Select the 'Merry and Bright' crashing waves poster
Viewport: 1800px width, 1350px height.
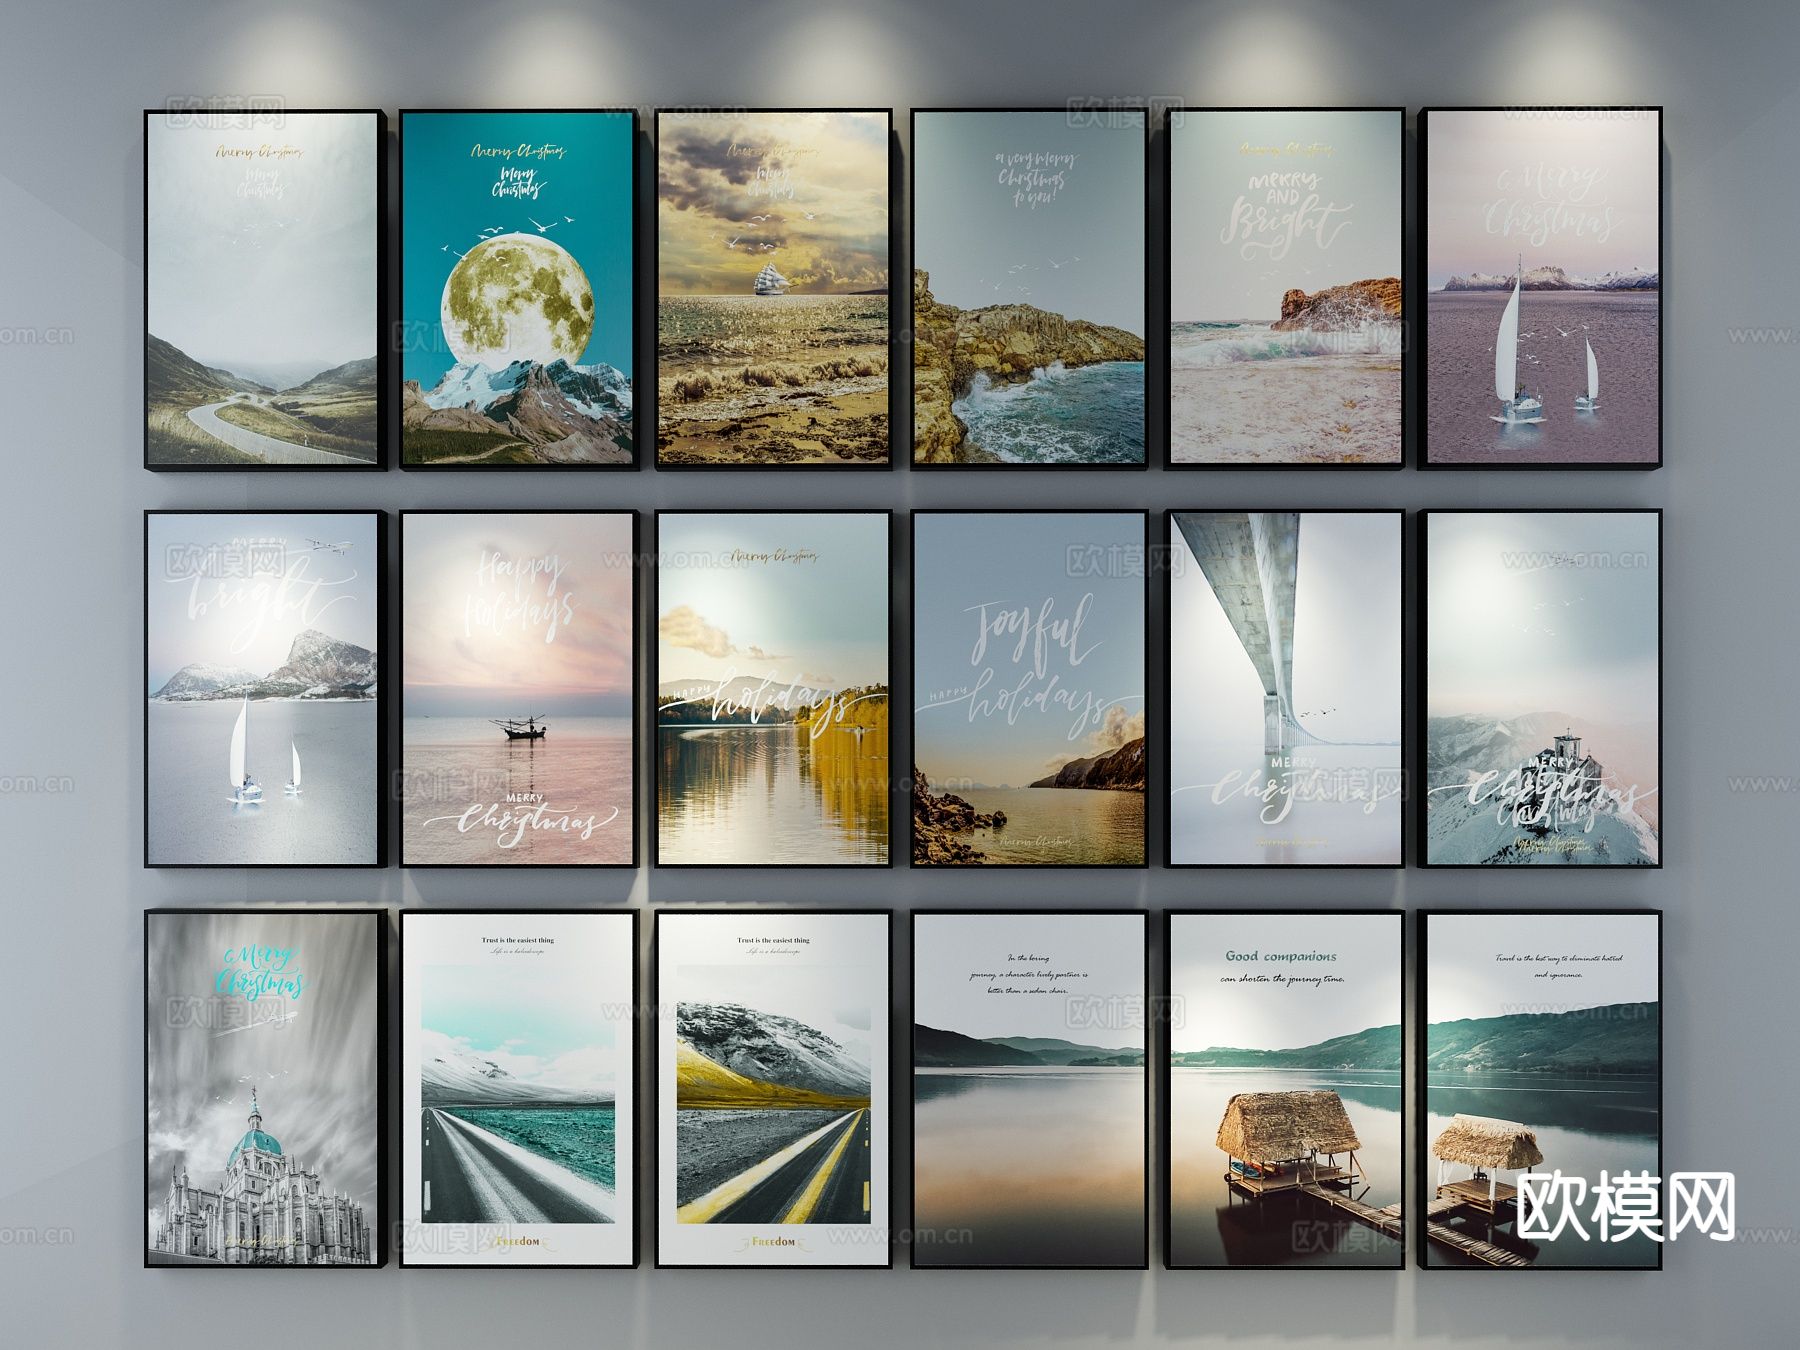(x=1285, y=288)
